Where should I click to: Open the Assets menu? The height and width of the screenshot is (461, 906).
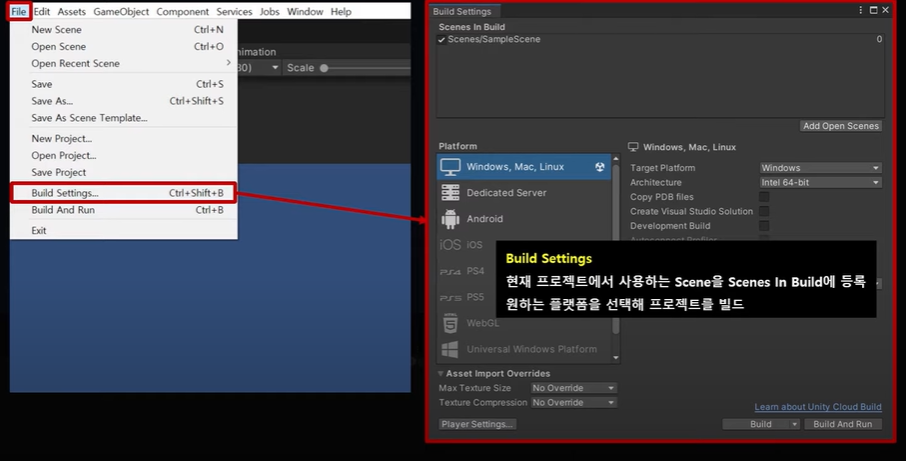(72, 12)
